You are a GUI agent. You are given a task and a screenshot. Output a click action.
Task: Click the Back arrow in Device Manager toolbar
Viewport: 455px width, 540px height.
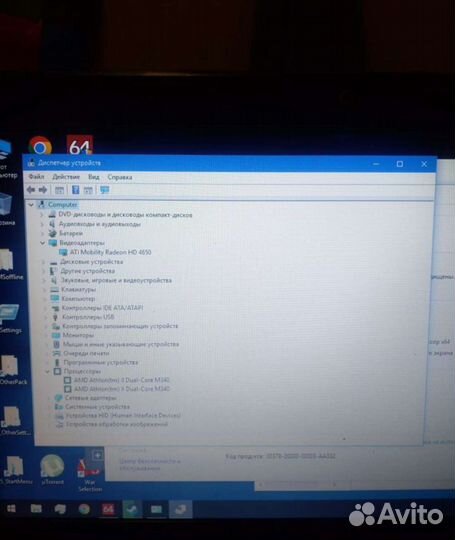click(31, 190)
